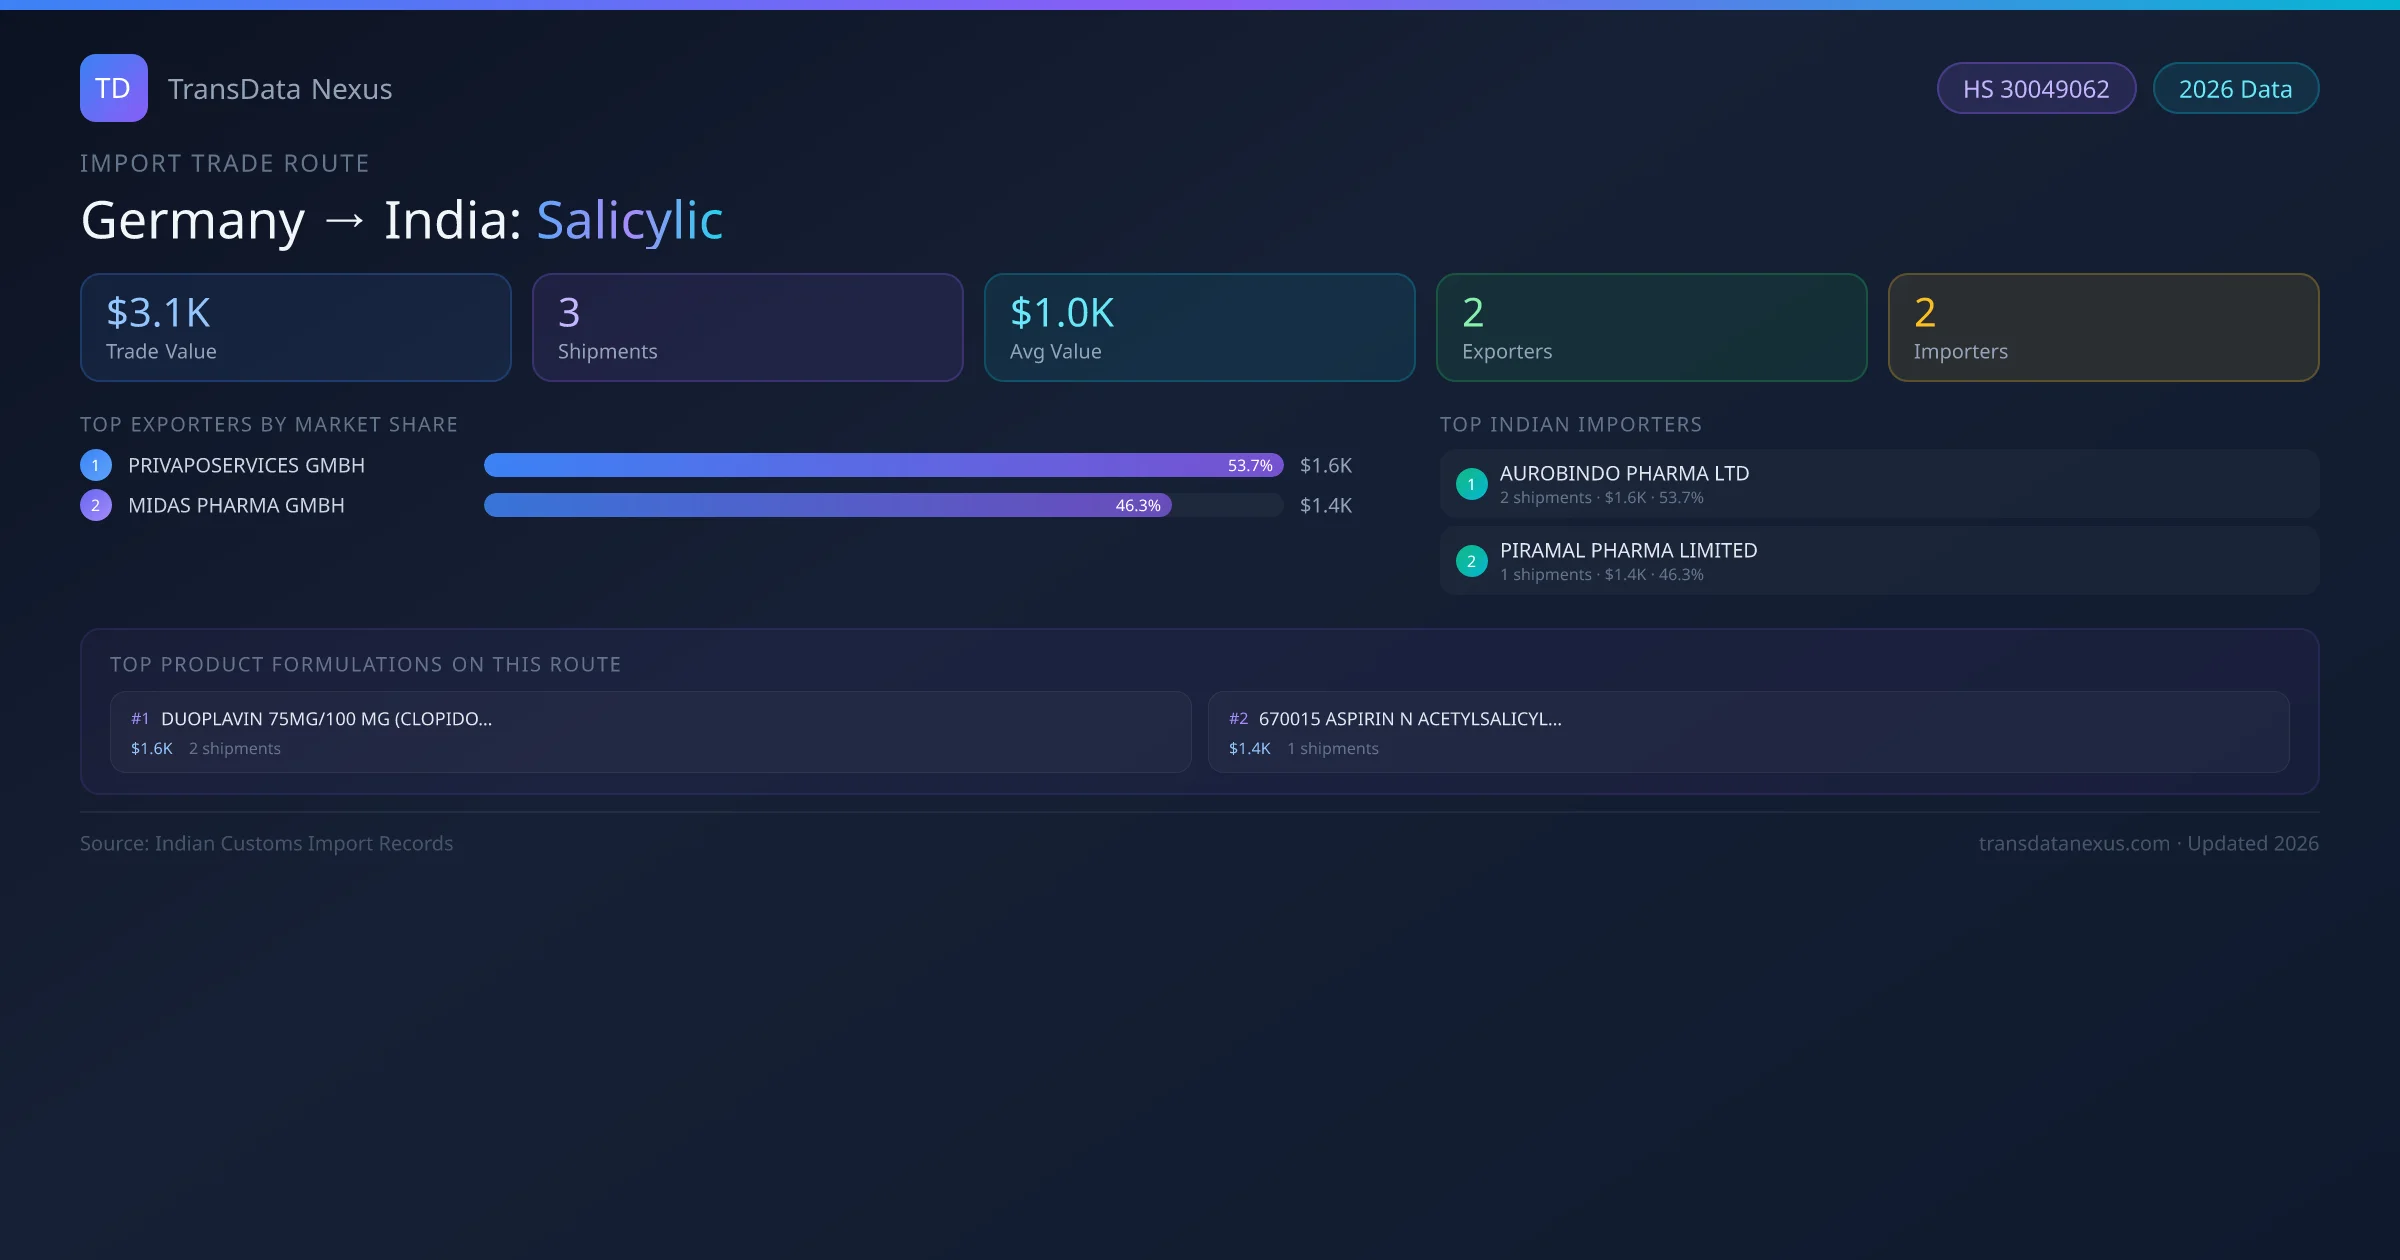The width and height of the screenshot is (2400, 1260).
Task: Open the 2 Importers card
Action: 2103,328
